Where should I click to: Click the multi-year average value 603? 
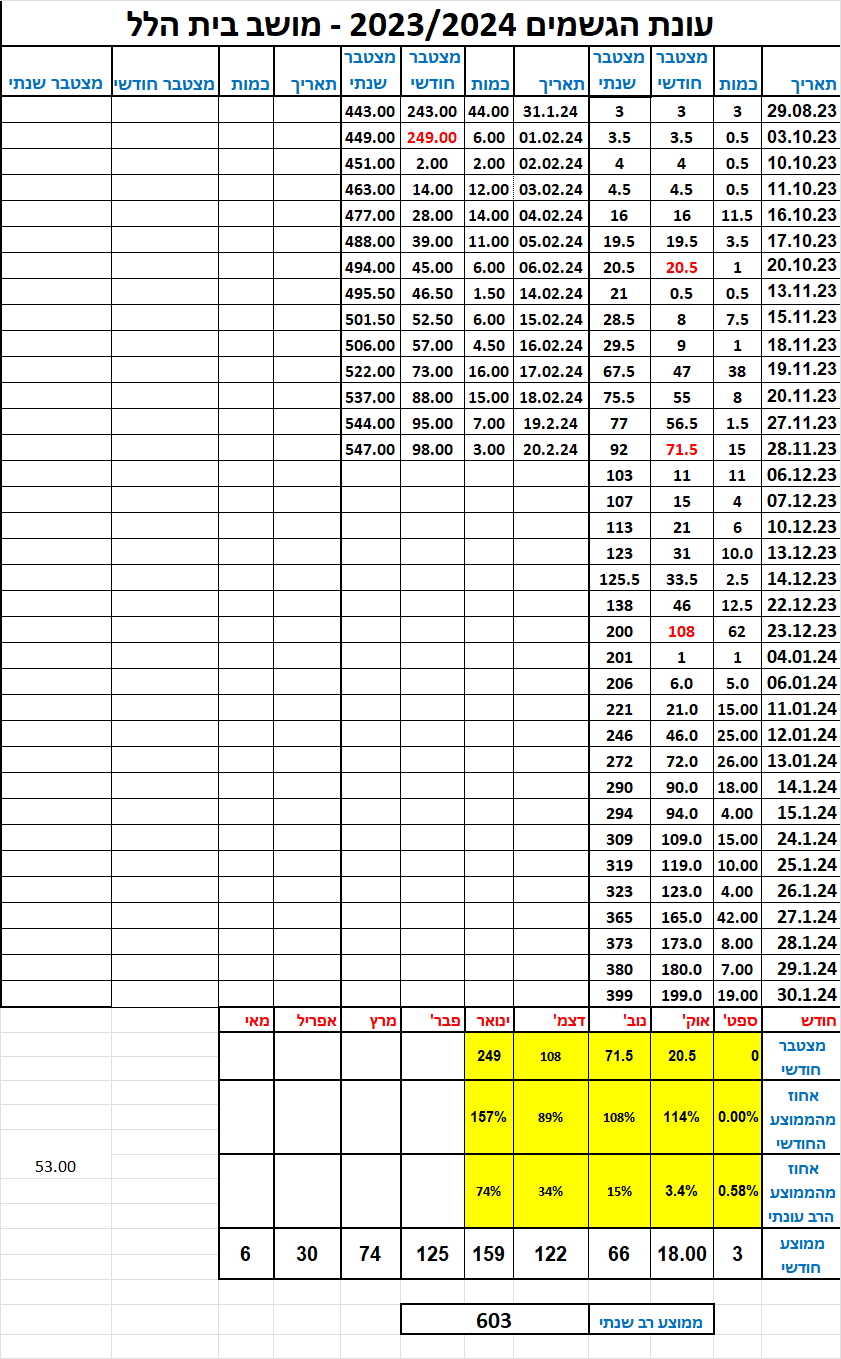click(493, 1321)
